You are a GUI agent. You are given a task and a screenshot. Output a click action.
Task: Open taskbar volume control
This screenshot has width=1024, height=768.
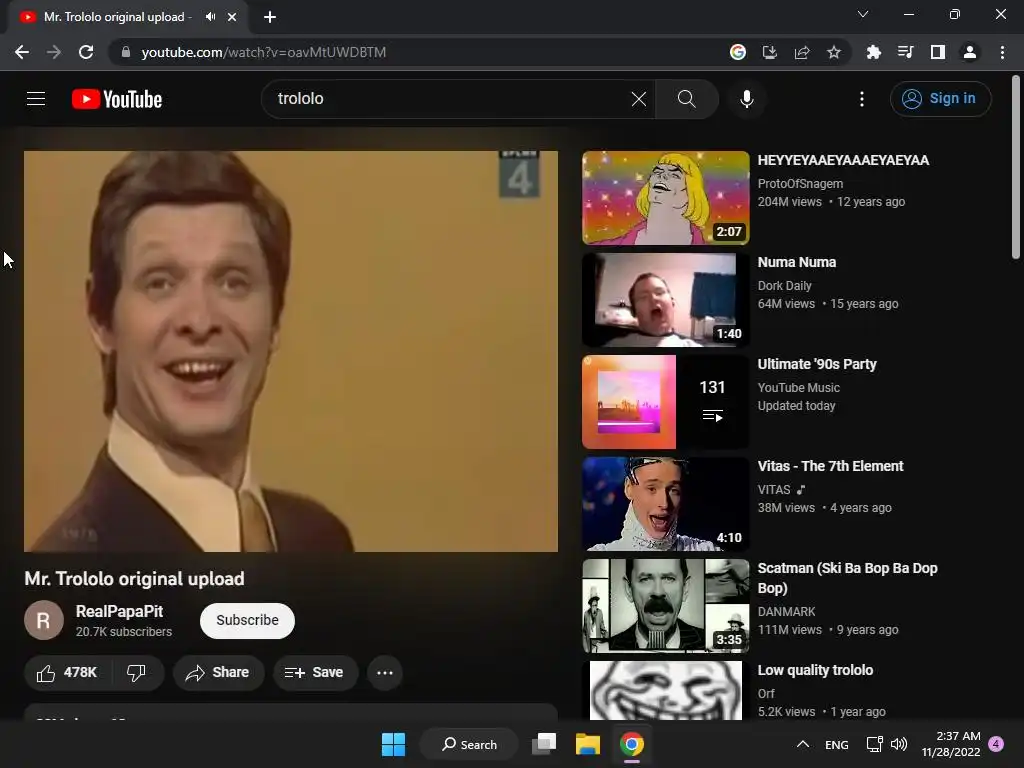point(899,744)
